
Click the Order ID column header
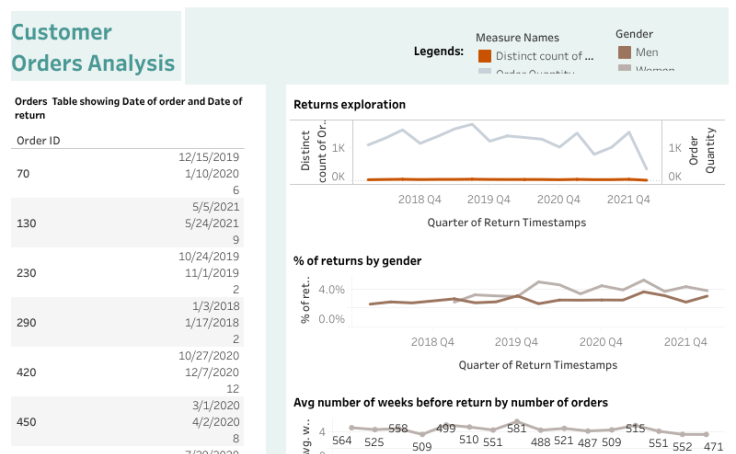[x=39, y=140]
